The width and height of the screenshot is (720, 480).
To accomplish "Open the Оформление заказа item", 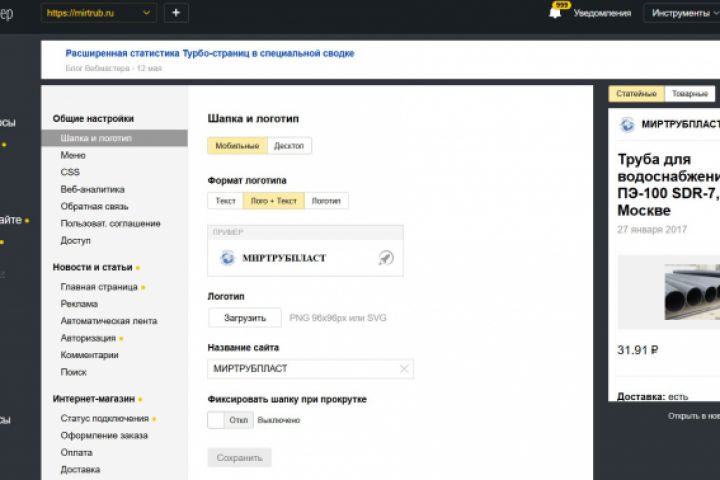I will [104, 435].
